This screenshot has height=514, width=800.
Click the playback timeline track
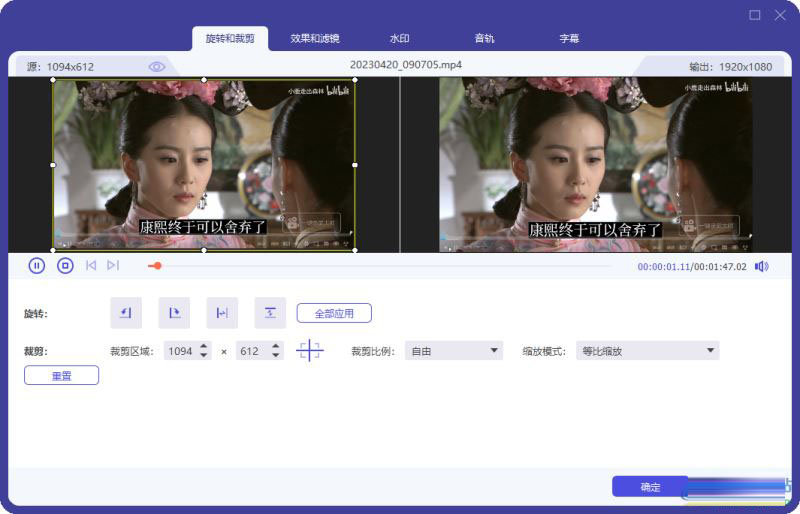pyautogui.click(x=380, y=265)
